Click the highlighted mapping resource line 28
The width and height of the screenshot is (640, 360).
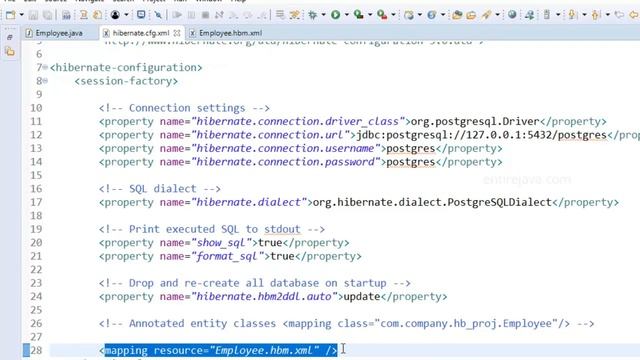coord(221,350)
